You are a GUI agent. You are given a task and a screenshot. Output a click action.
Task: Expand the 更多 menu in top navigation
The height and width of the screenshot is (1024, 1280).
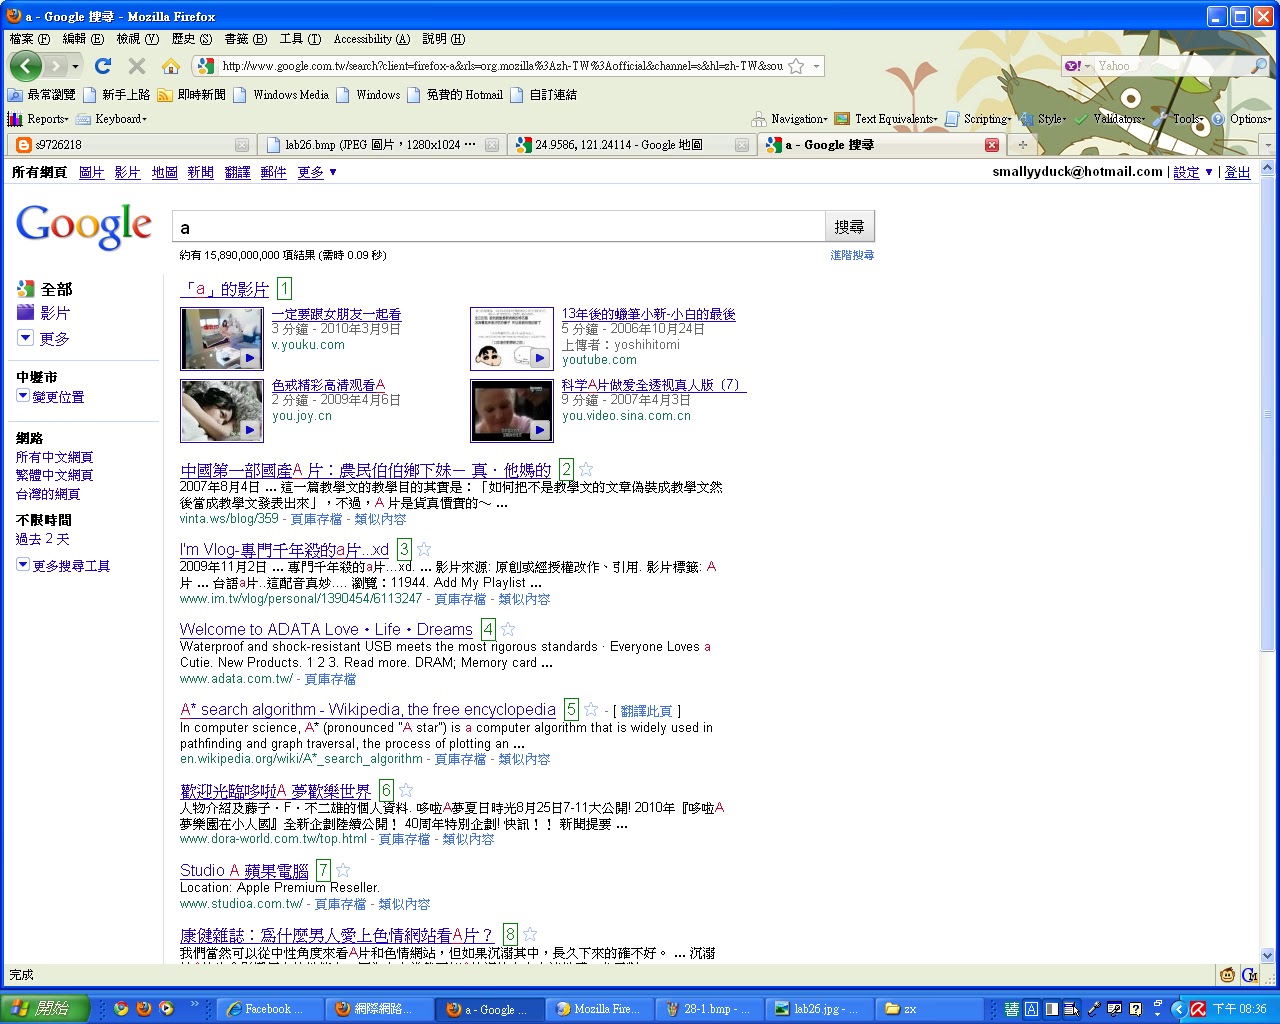point(317,172)
